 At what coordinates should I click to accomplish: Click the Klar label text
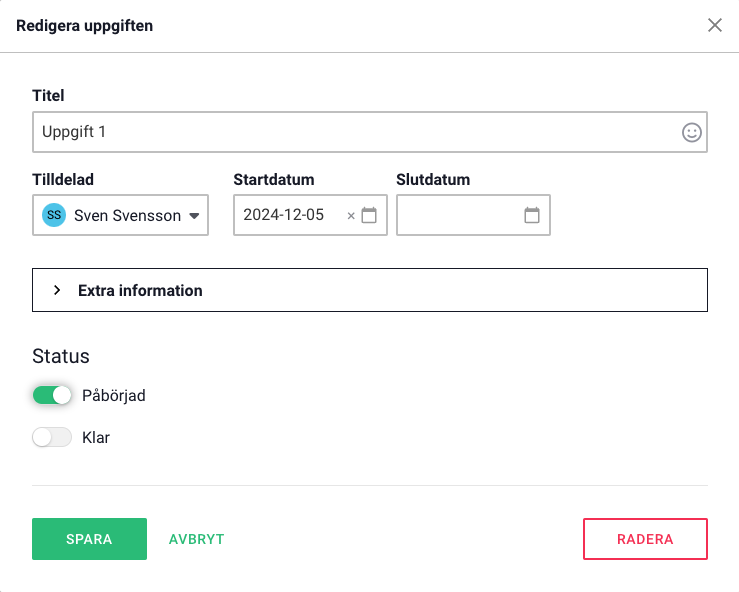(x=96, y=437)
